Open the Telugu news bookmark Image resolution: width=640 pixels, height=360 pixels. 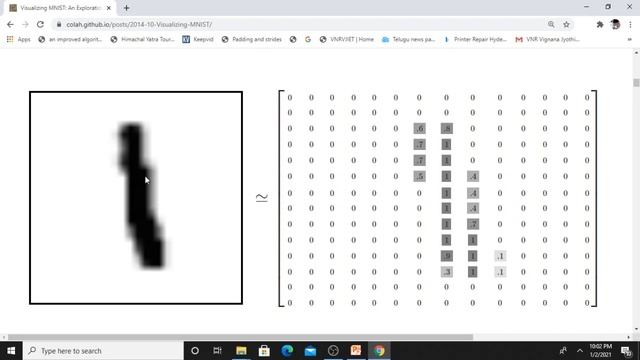(x=409, y=39)
